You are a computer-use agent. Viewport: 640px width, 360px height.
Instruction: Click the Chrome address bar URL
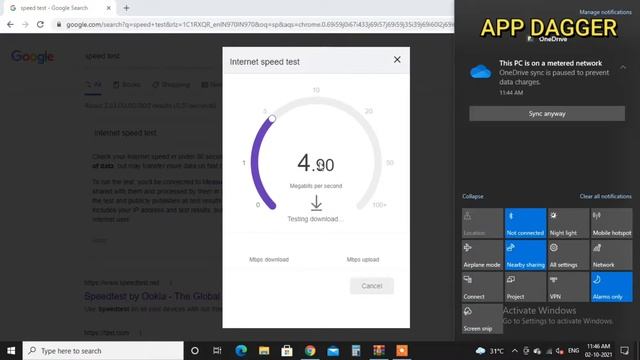tap(259, 24)
